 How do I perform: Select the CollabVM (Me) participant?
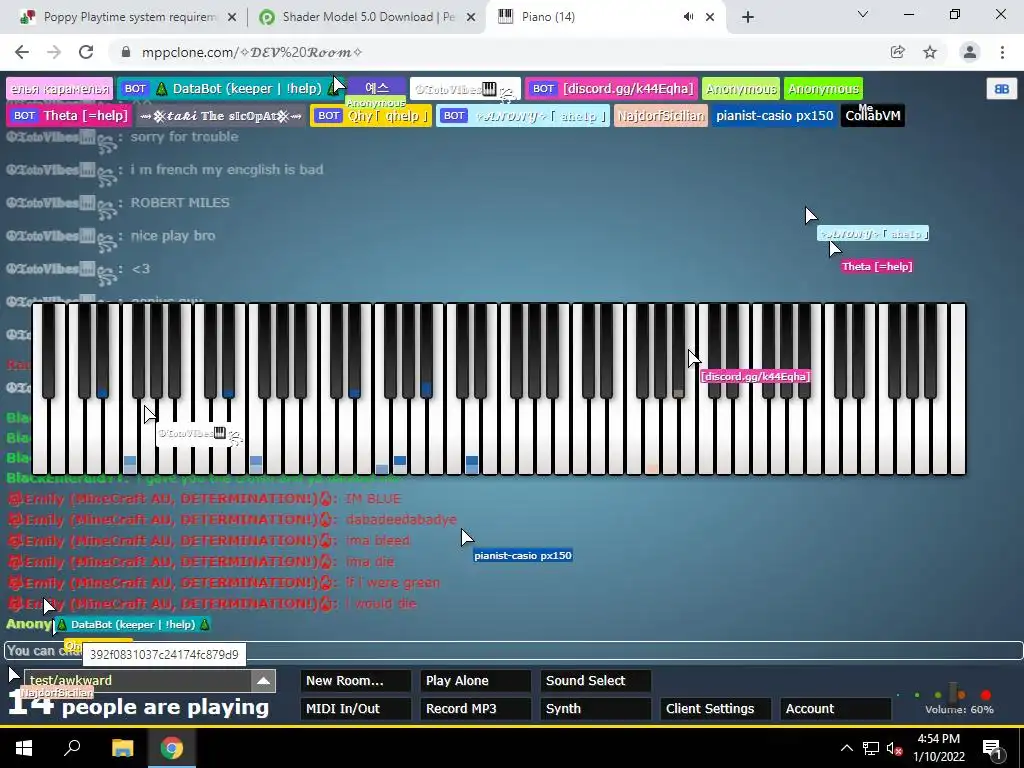[x=872, y=116]
